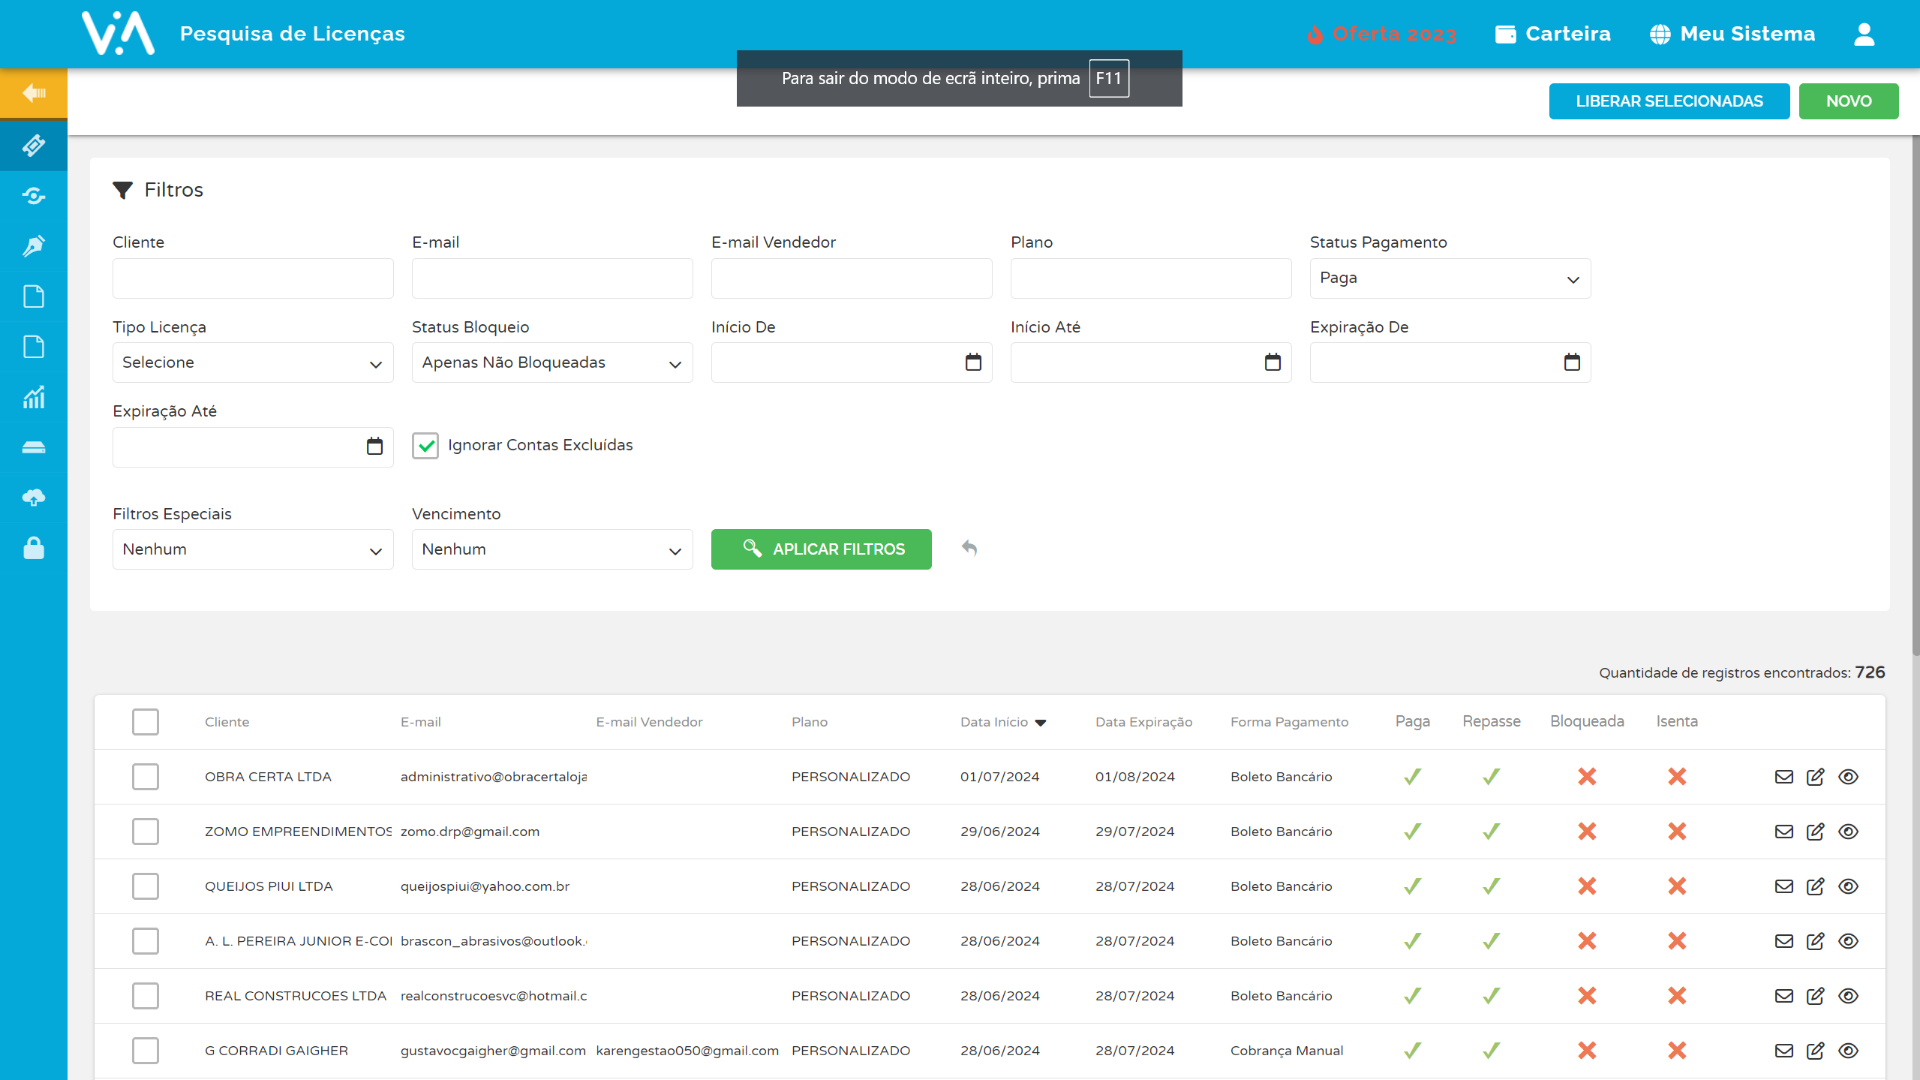Viewport: 1920px width, 1080px height.
Task: Open the Status Pagamento dropdown
Action: click(1450, 279)
